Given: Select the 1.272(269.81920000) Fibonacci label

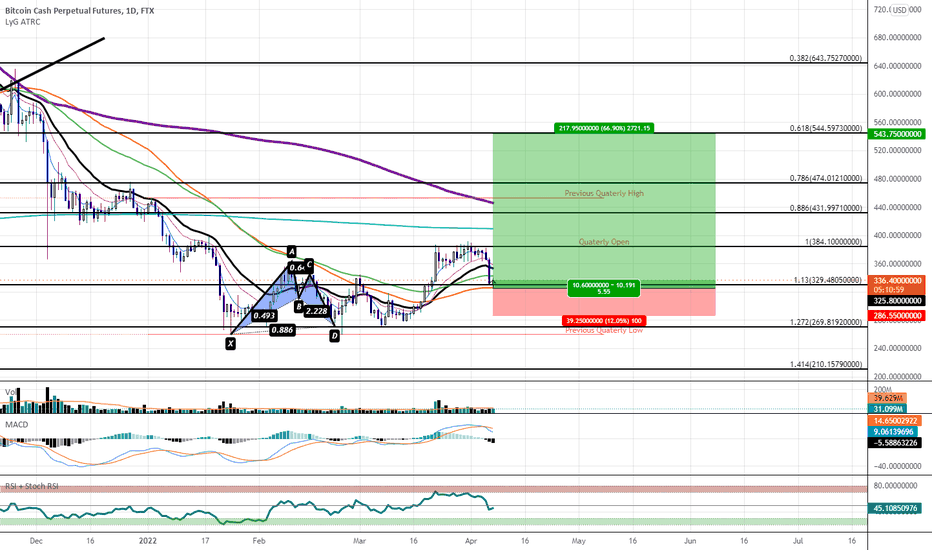Looking at the screenshot, I should pos(826,322).
